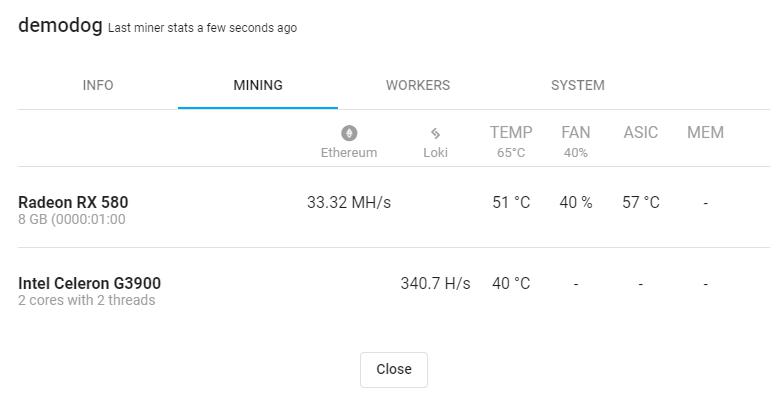783x398 pixels.
Task: Click the 57 °C ASIC temperature
Action: (x=641, y=202)
